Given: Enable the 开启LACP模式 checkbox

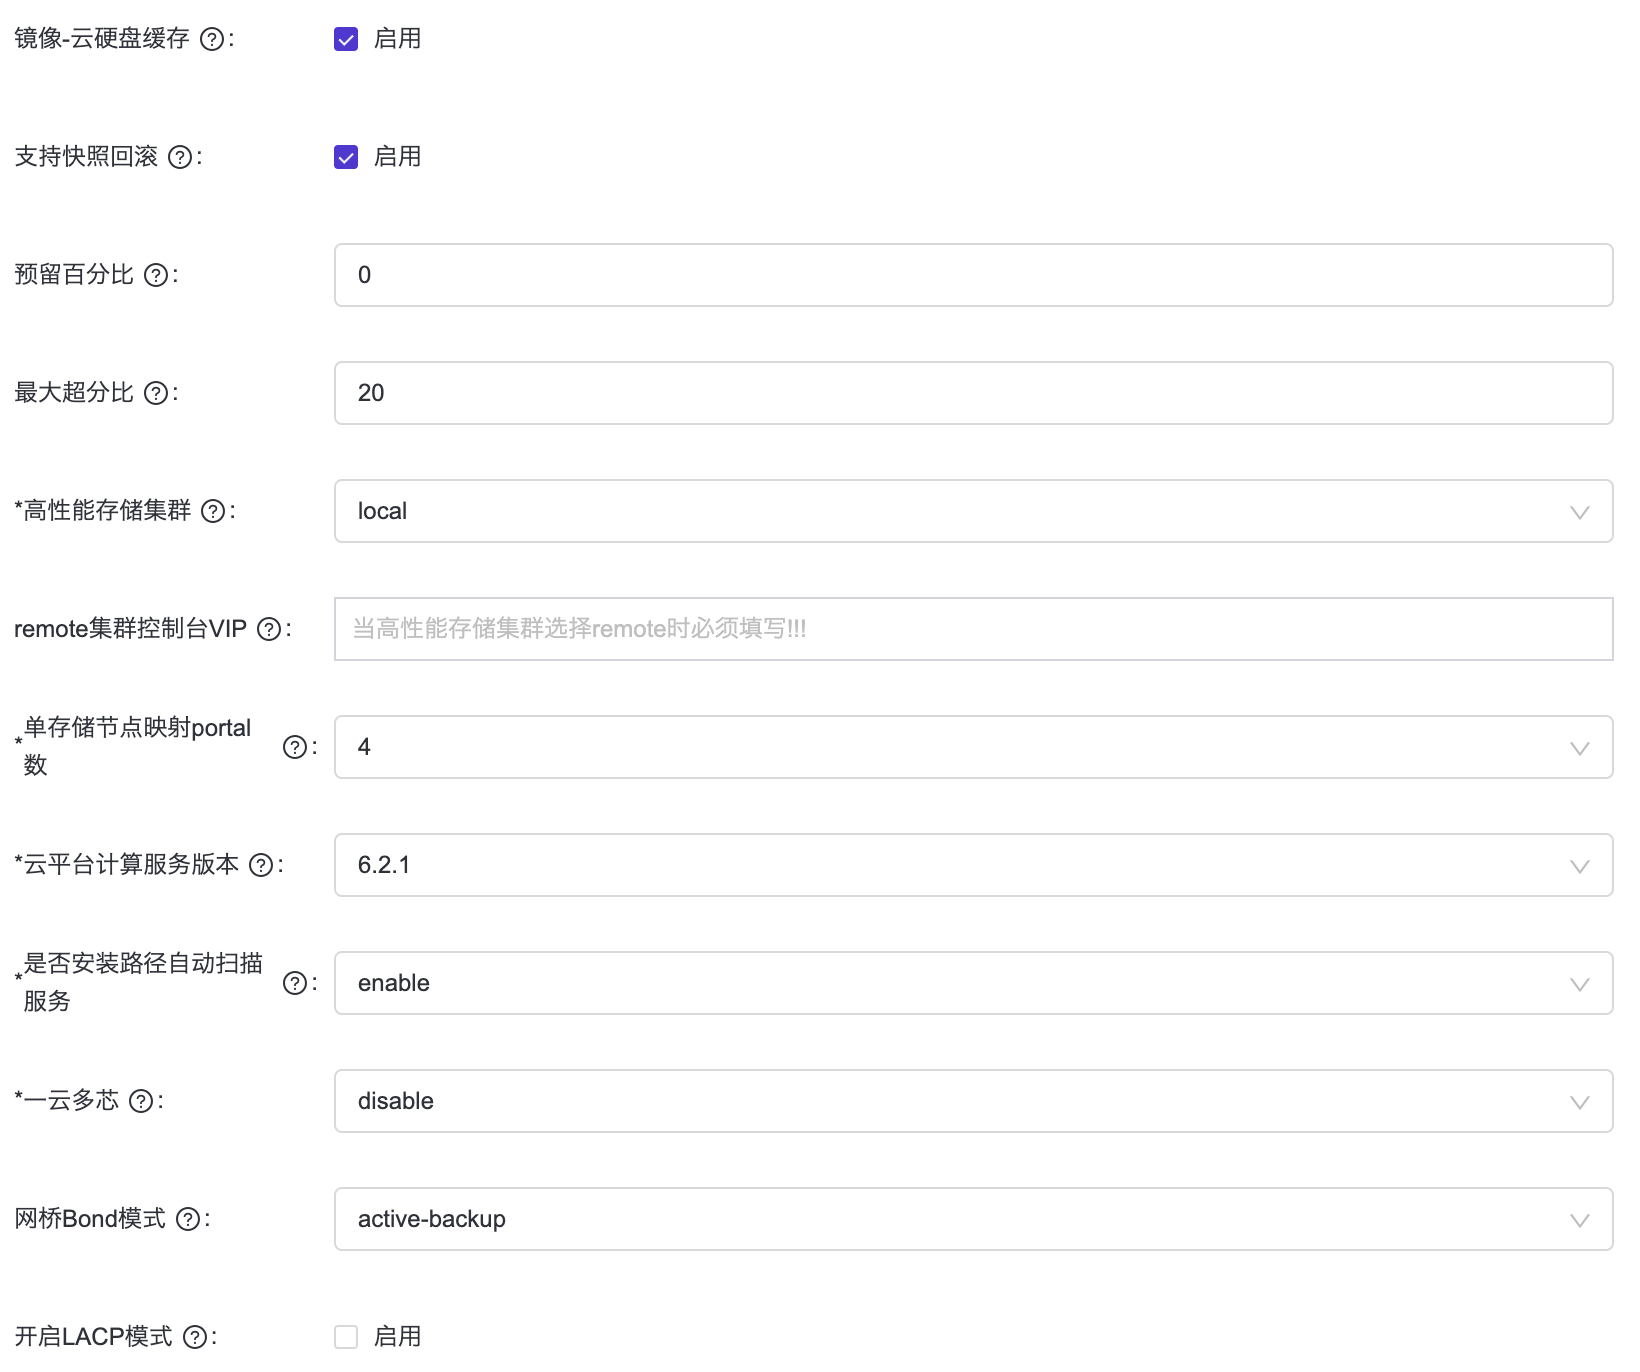Looking at the screenshot, I should click(346, 1337).
